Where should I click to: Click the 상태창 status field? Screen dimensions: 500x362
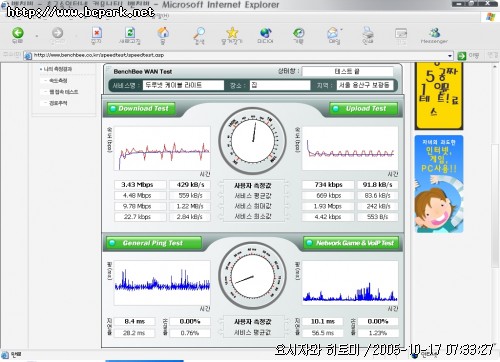[348, 71]
